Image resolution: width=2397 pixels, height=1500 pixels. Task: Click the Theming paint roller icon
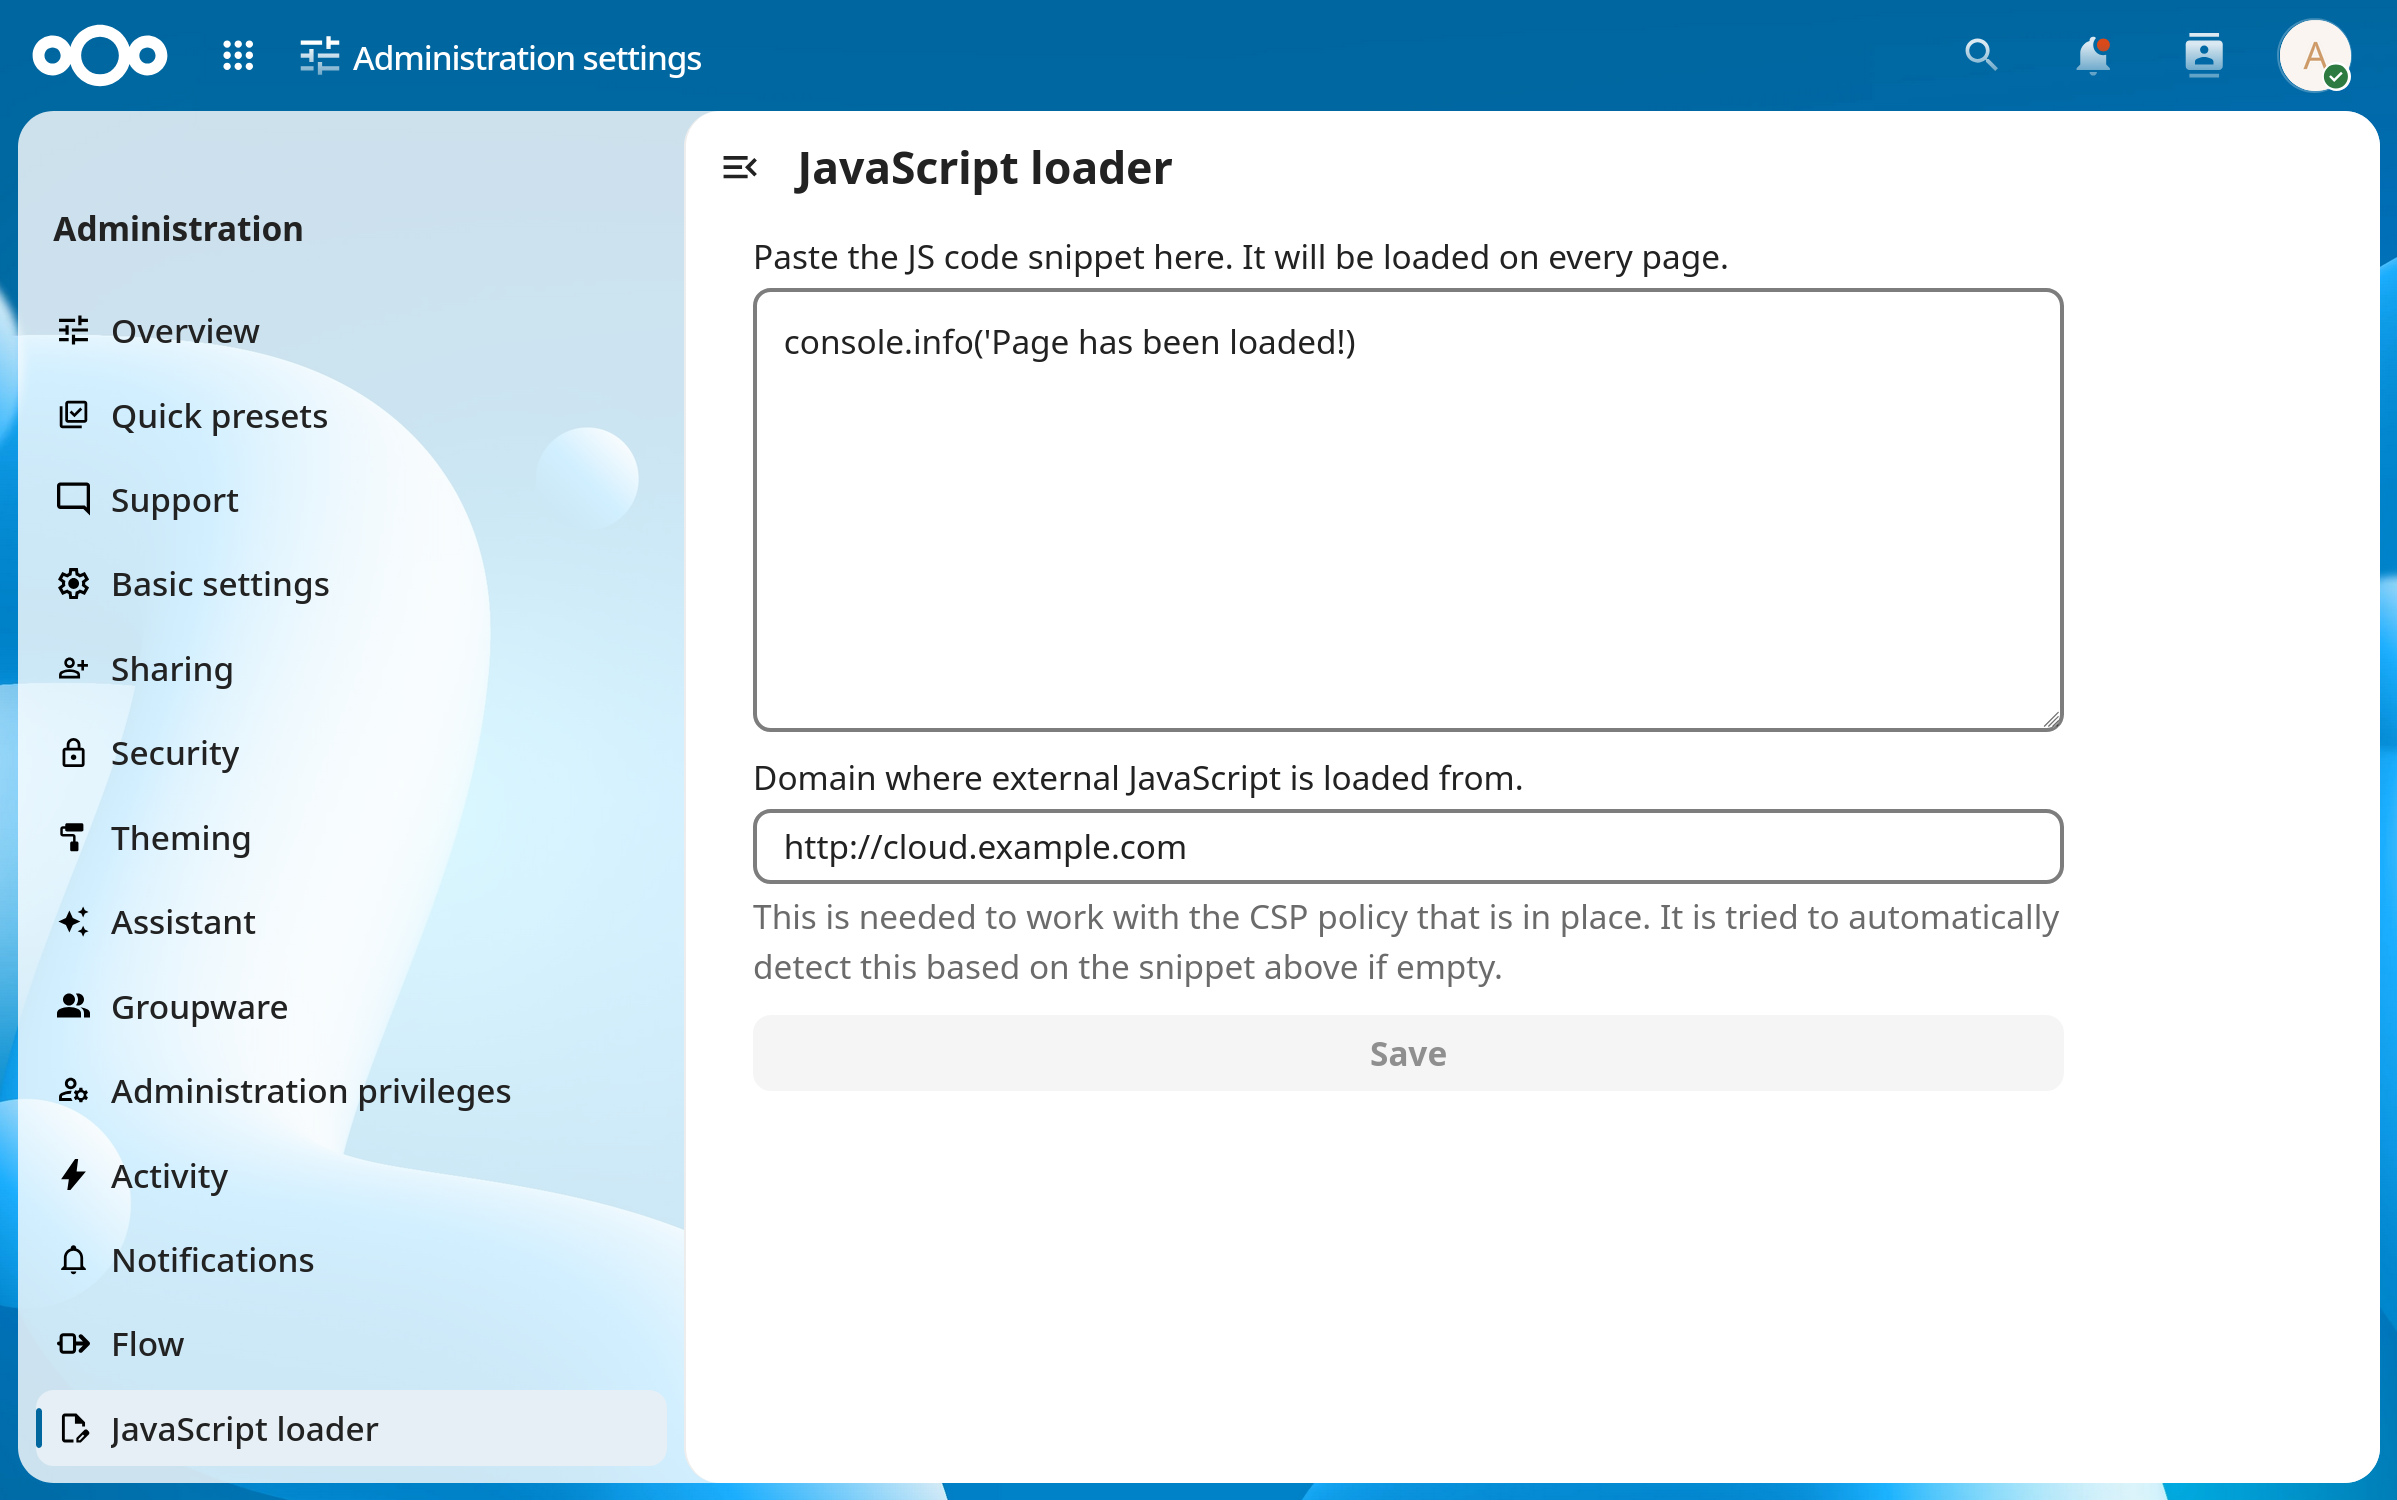click(x=73, y=837)
